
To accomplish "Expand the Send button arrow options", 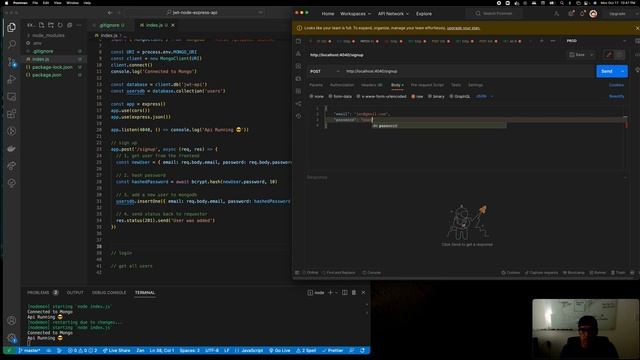I will pyautogui.click(x=622, y=71).
